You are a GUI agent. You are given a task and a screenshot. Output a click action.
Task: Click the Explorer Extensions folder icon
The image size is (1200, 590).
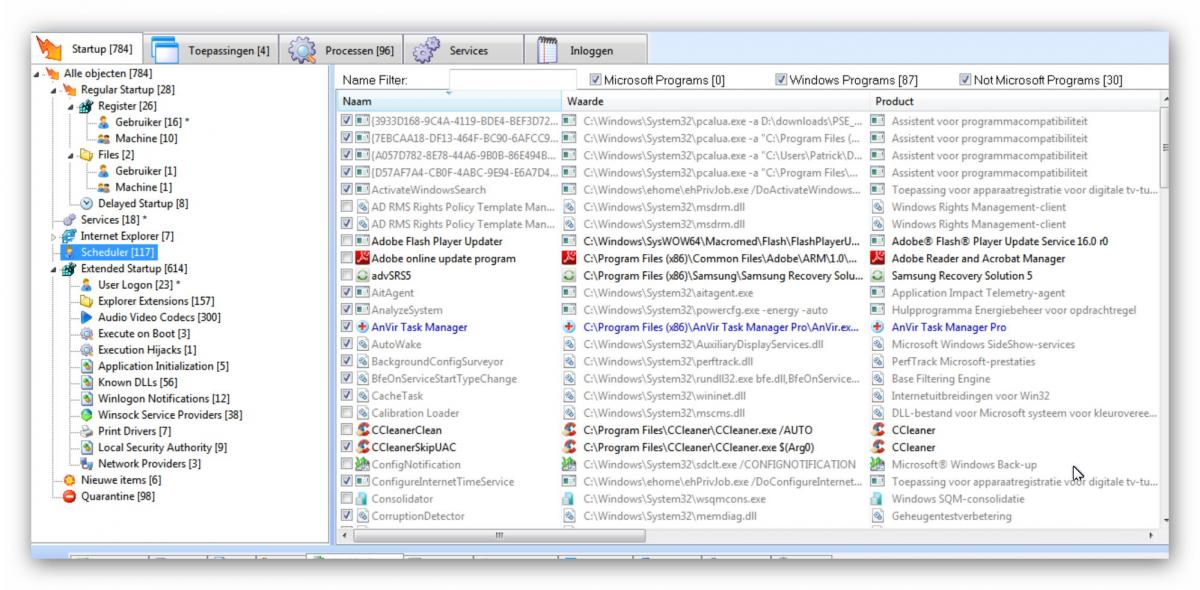pos(87,301)
